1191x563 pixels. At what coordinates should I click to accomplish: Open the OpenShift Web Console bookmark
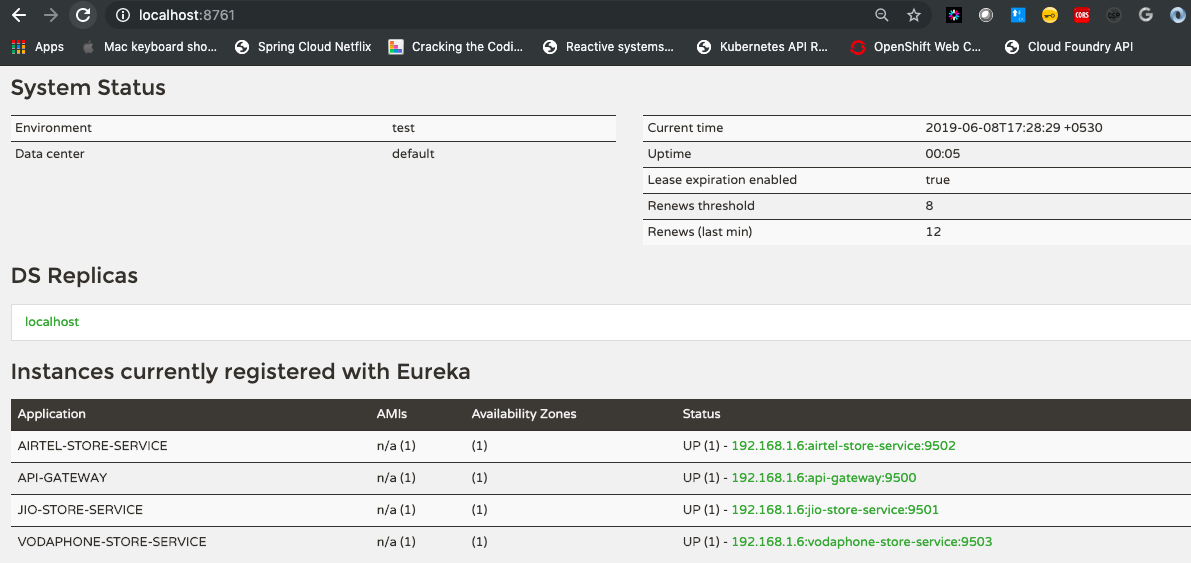click(x=915, y=46)
